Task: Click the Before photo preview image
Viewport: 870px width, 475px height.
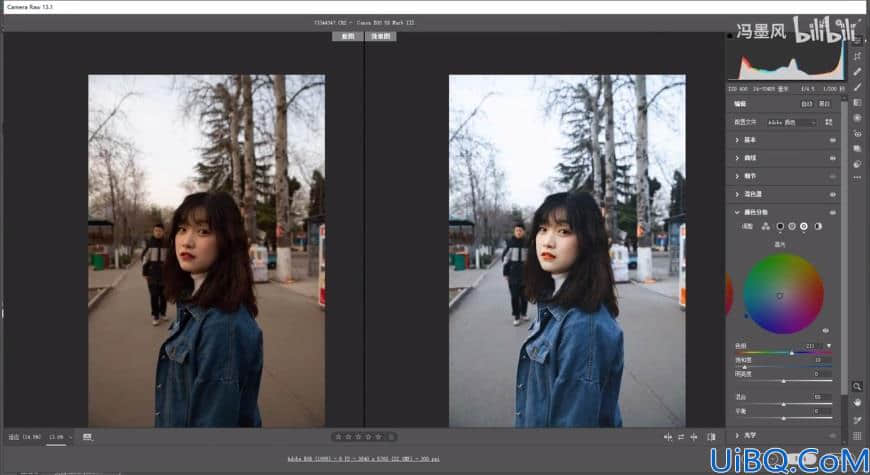Action: 206,251
